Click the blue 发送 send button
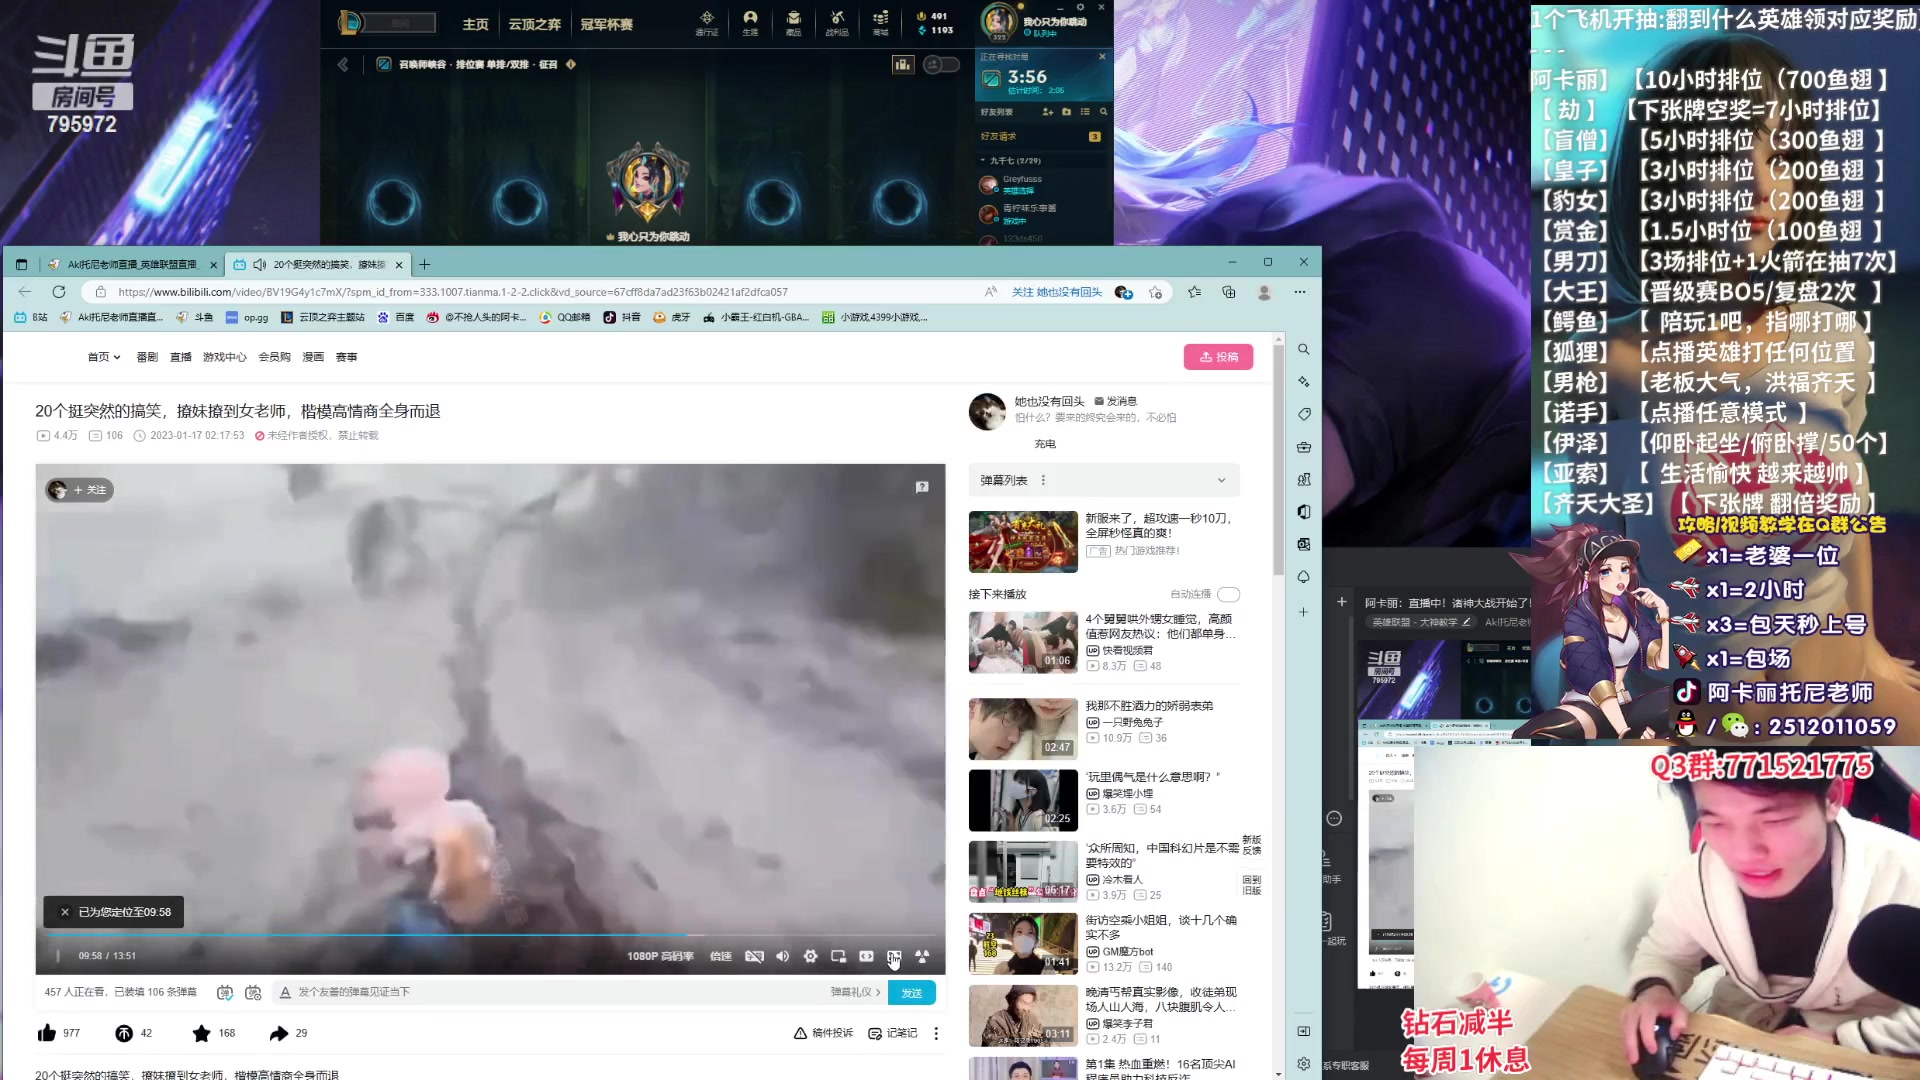 coord(911,993)
